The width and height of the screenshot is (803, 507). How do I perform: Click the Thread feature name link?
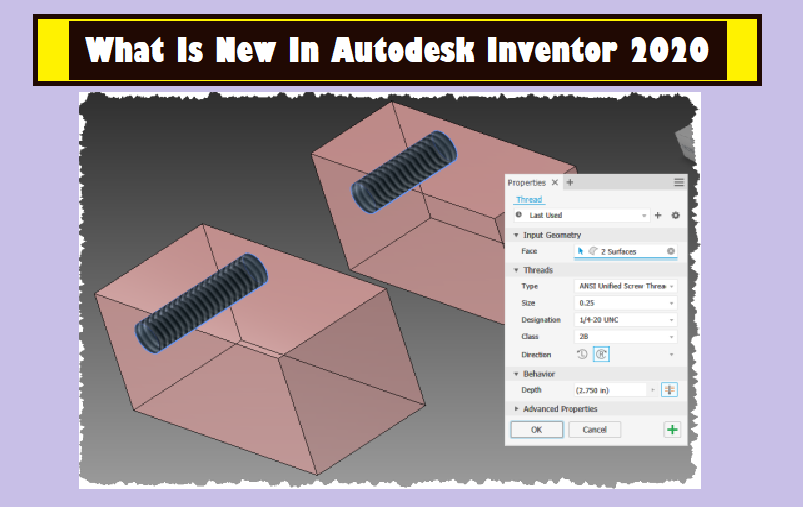click(x=529, y=200)
